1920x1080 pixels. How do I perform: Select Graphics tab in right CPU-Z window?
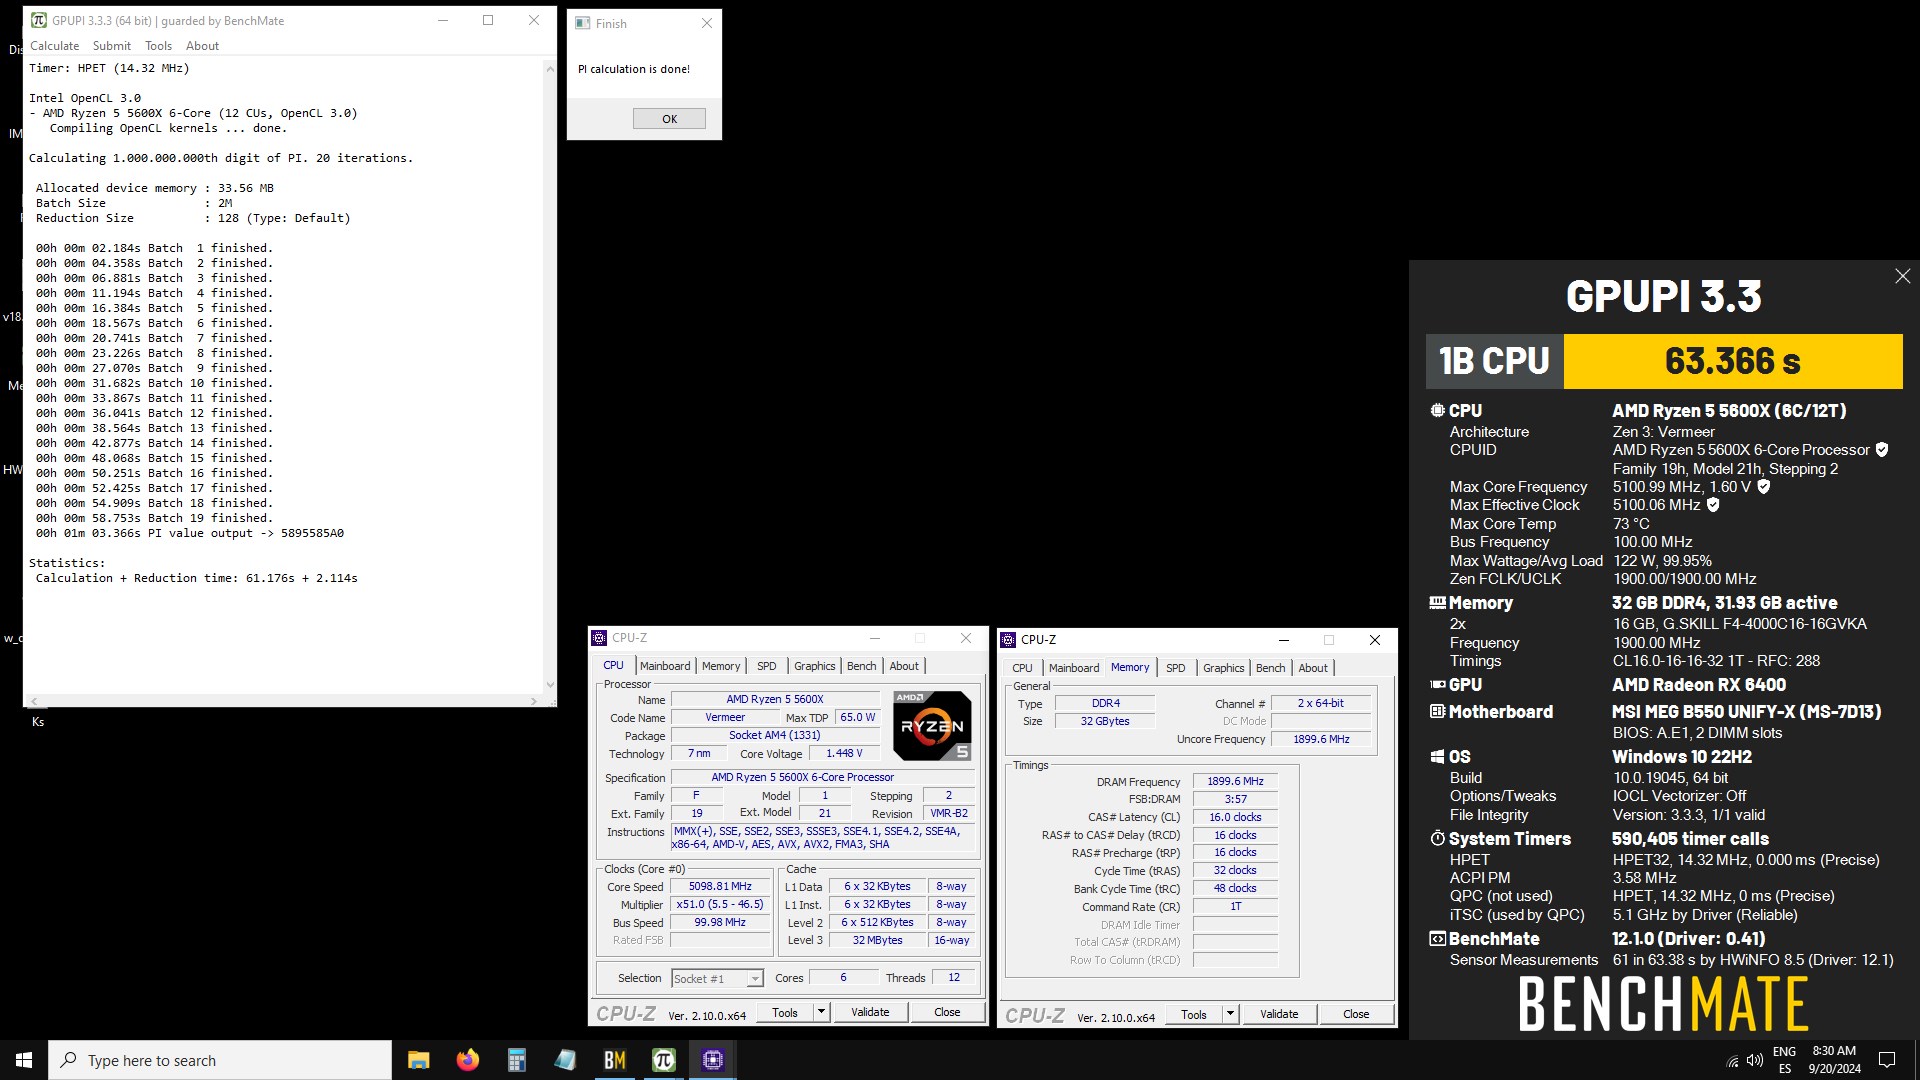pos(1223,668)
